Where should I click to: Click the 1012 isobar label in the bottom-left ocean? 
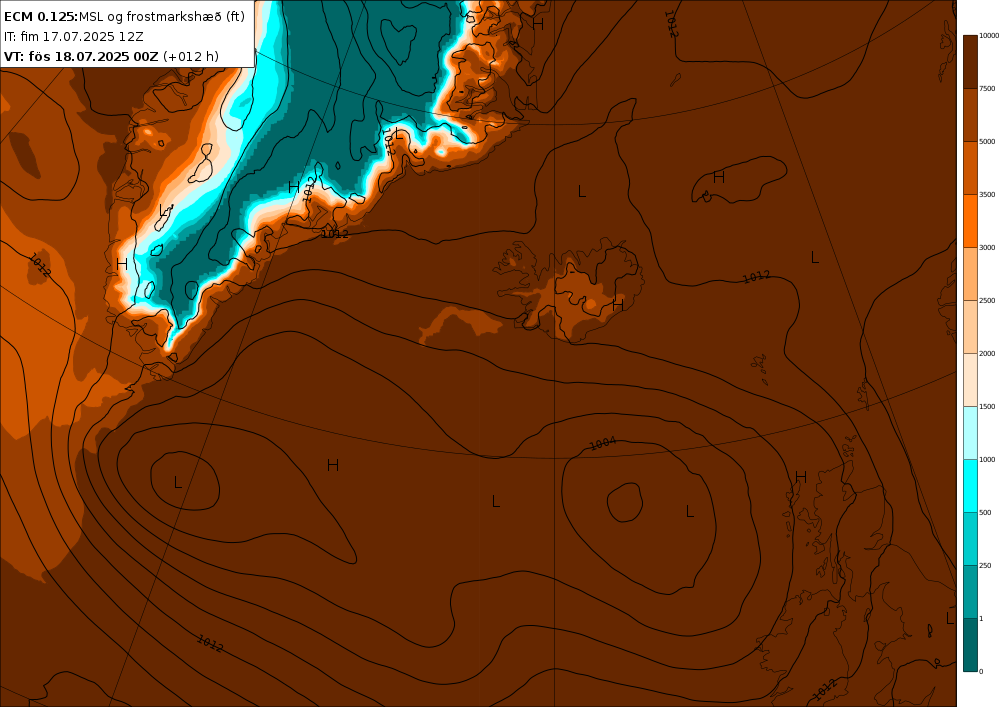tap(210, 644)
